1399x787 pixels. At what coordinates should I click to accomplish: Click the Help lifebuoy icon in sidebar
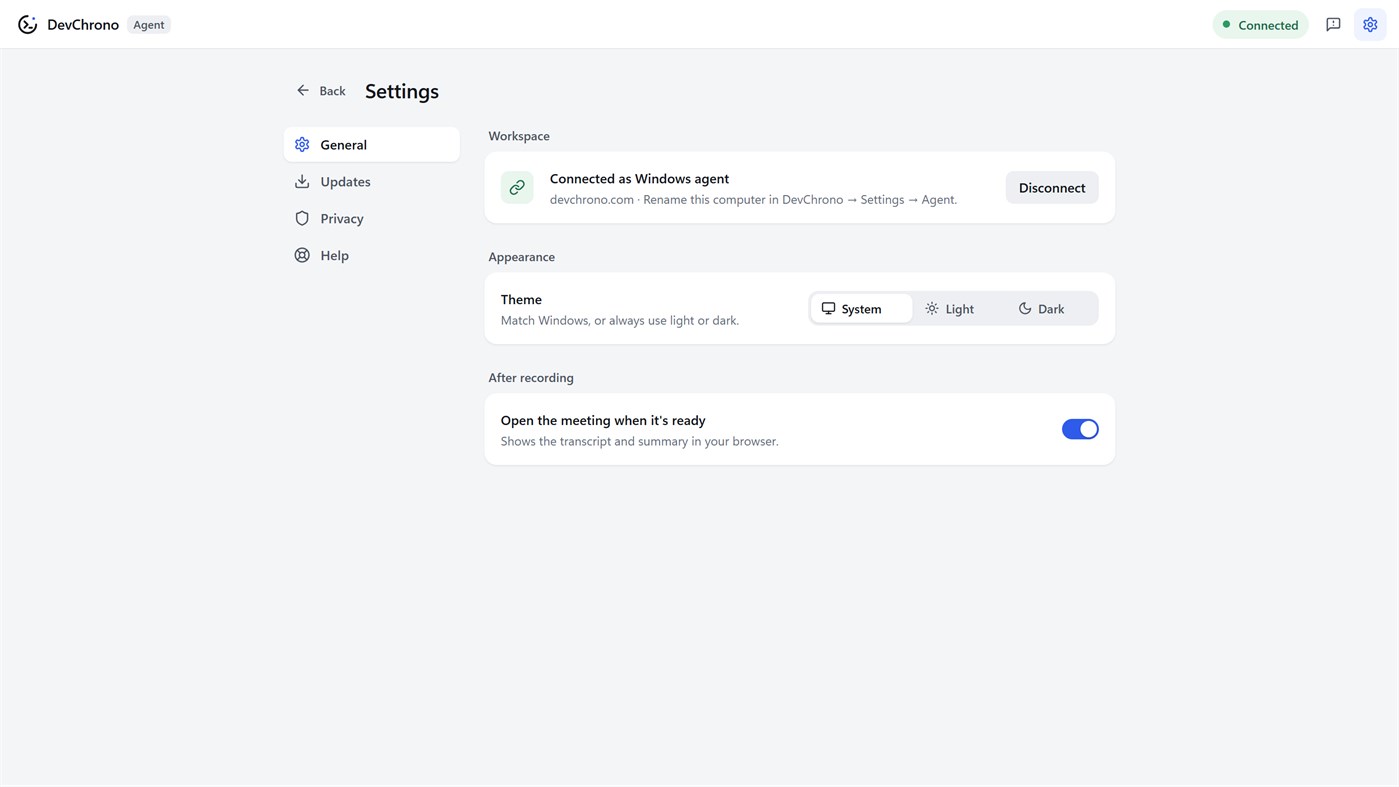pos(302,255)
